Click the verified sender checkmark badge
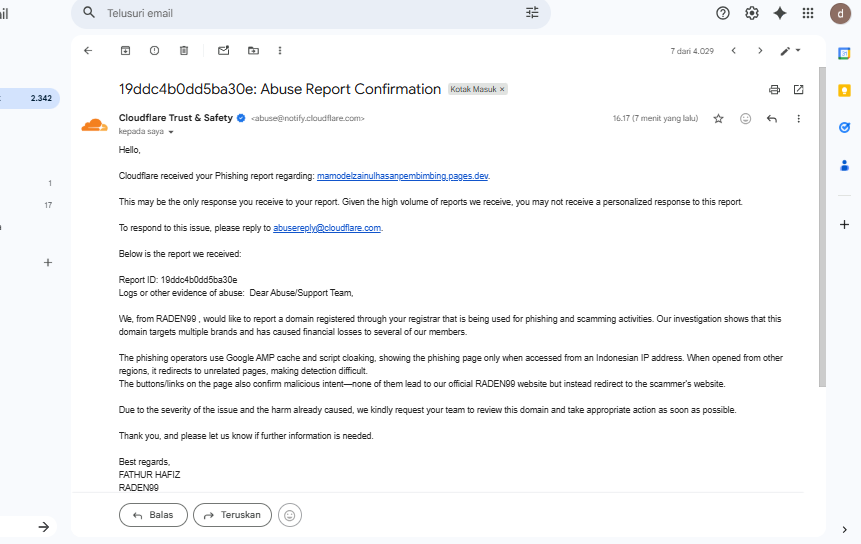This screenshot has width=861, height=544. click(241, 118)
